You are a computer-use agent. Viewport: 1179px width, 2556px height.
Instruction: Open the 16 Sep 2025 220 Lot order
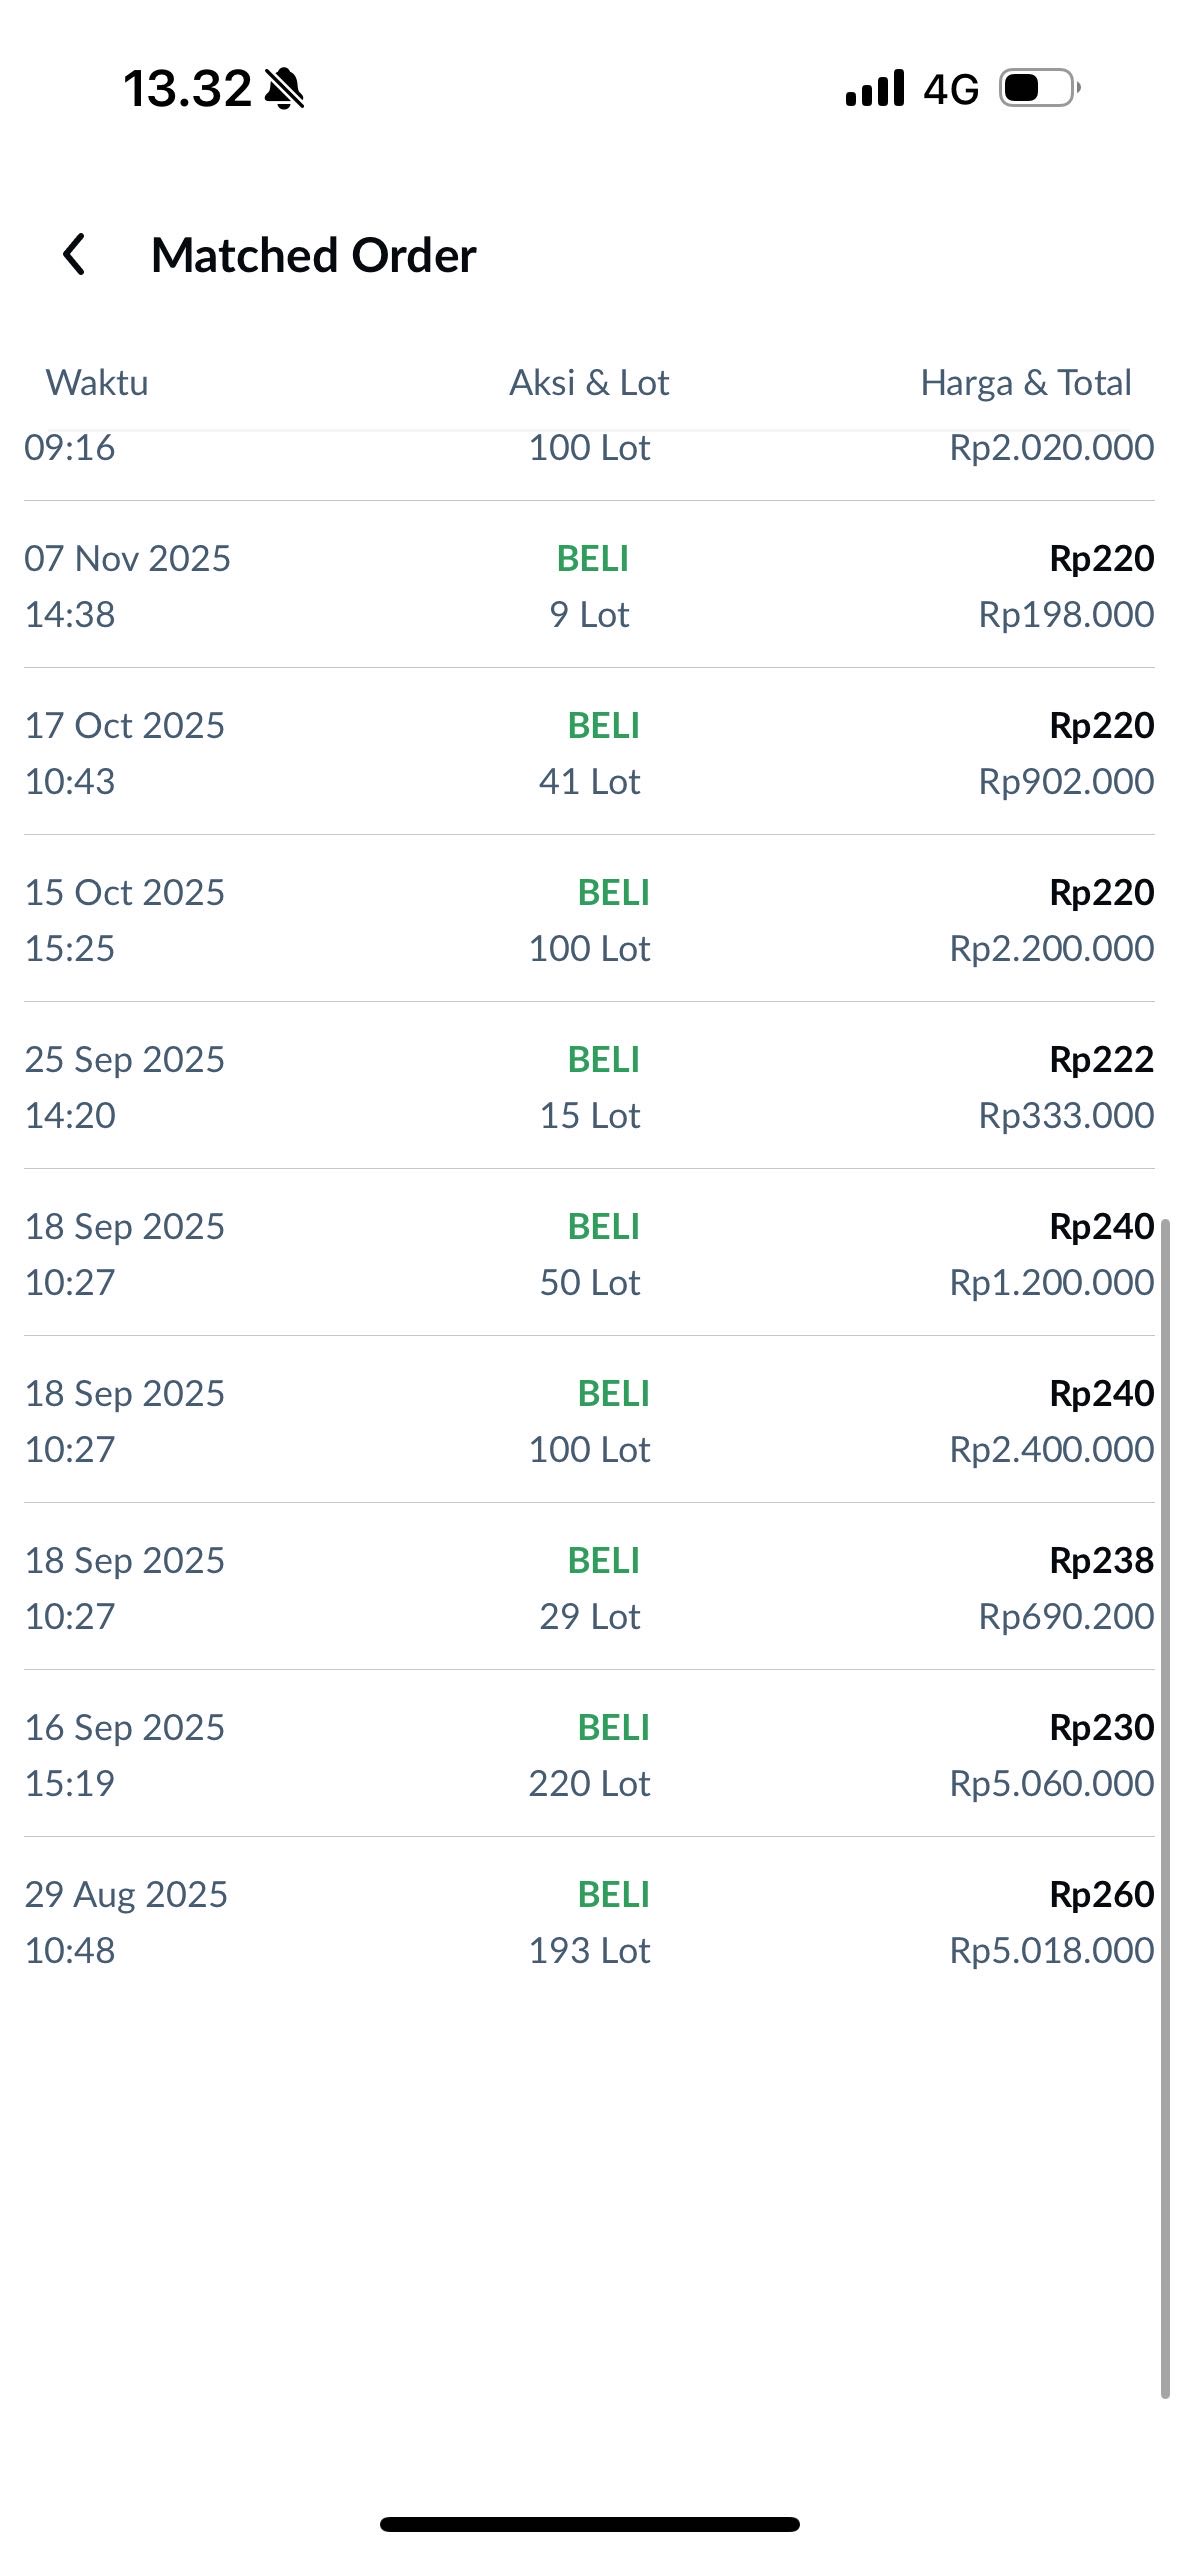589,1755
